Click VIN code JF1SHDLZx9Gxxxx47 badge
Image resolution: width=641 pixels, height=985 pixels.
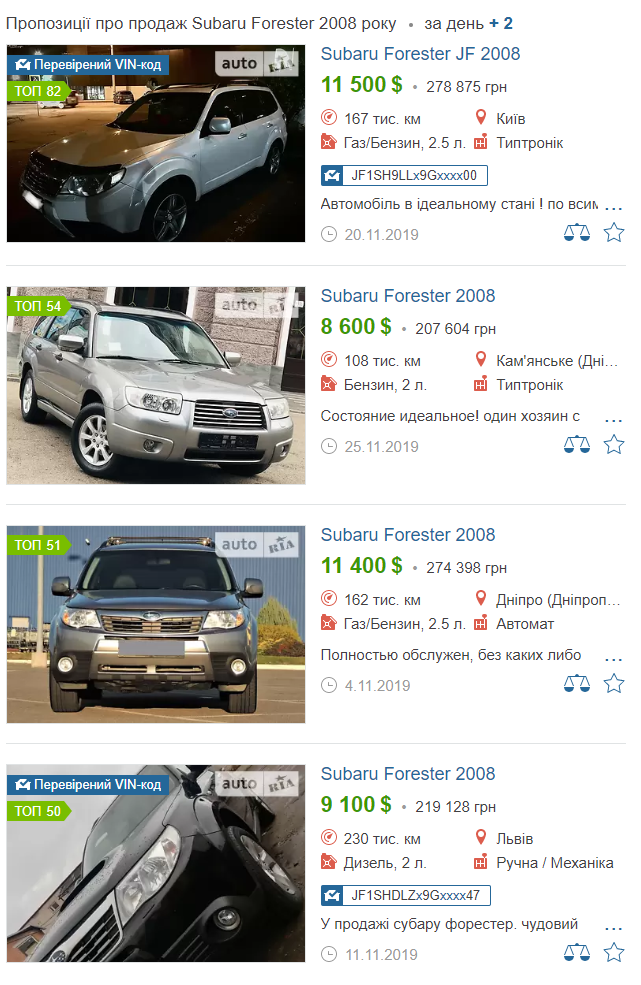click(405, 895)
